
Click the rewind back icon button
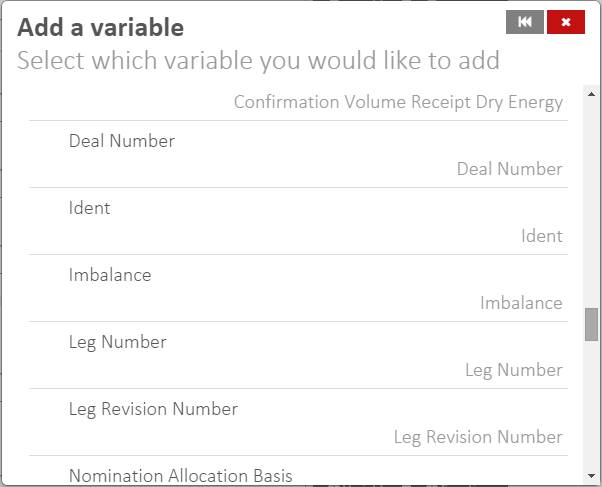coord(525,22)
